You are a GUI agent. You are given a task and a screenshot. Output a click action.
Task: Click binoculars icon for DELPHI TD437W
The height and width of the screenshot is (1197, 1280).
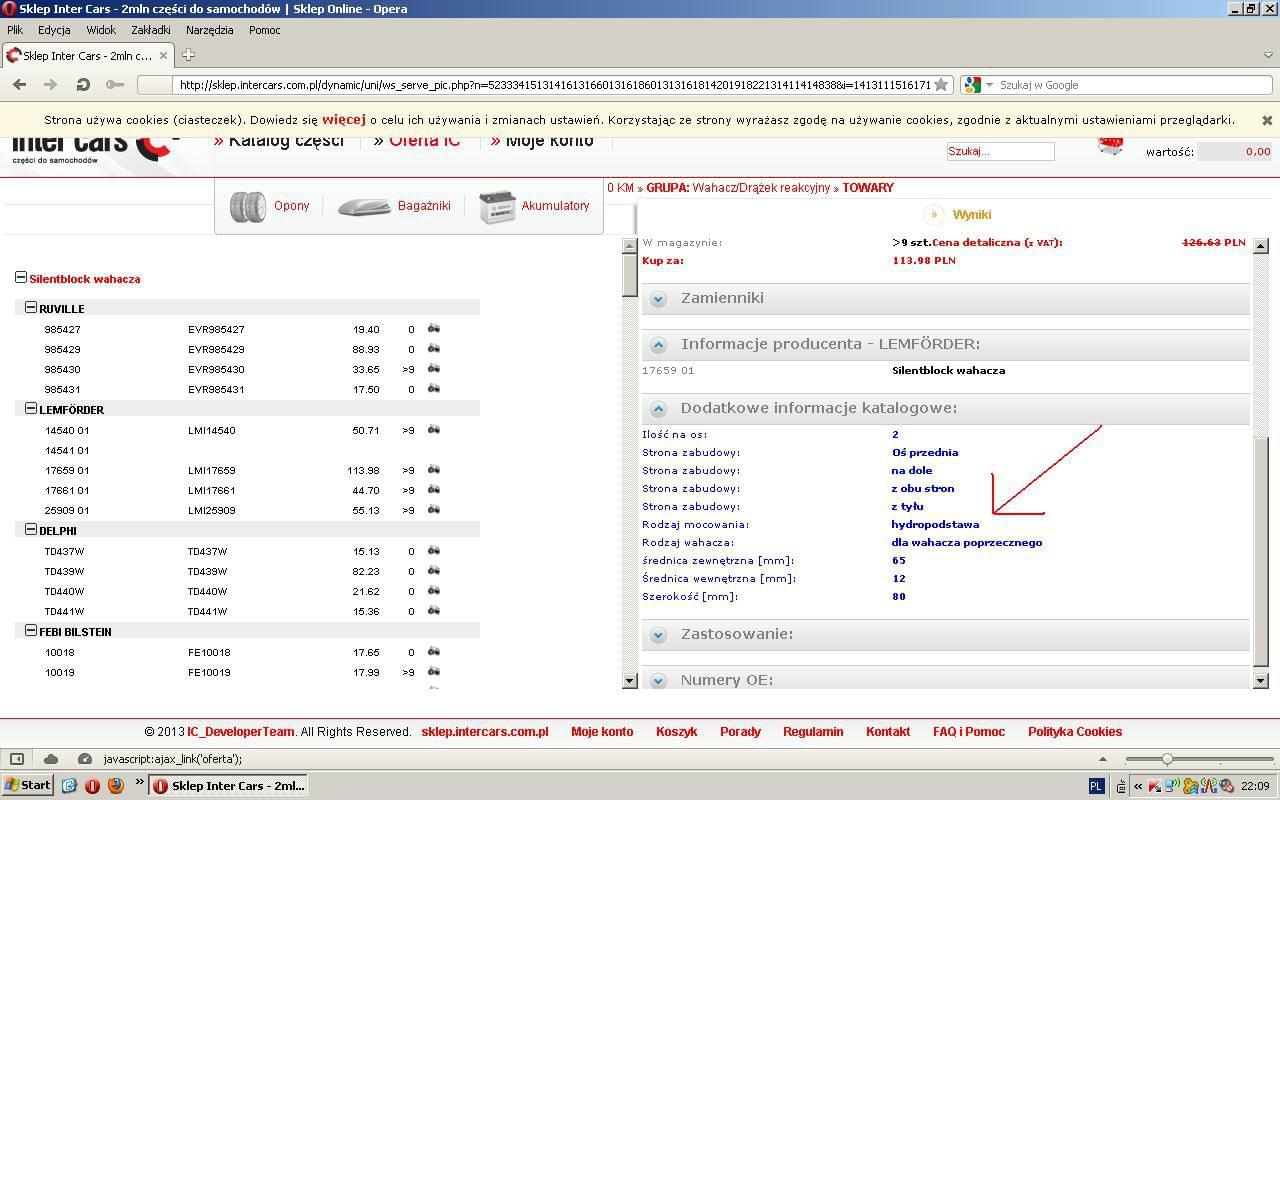coord(434,551)
